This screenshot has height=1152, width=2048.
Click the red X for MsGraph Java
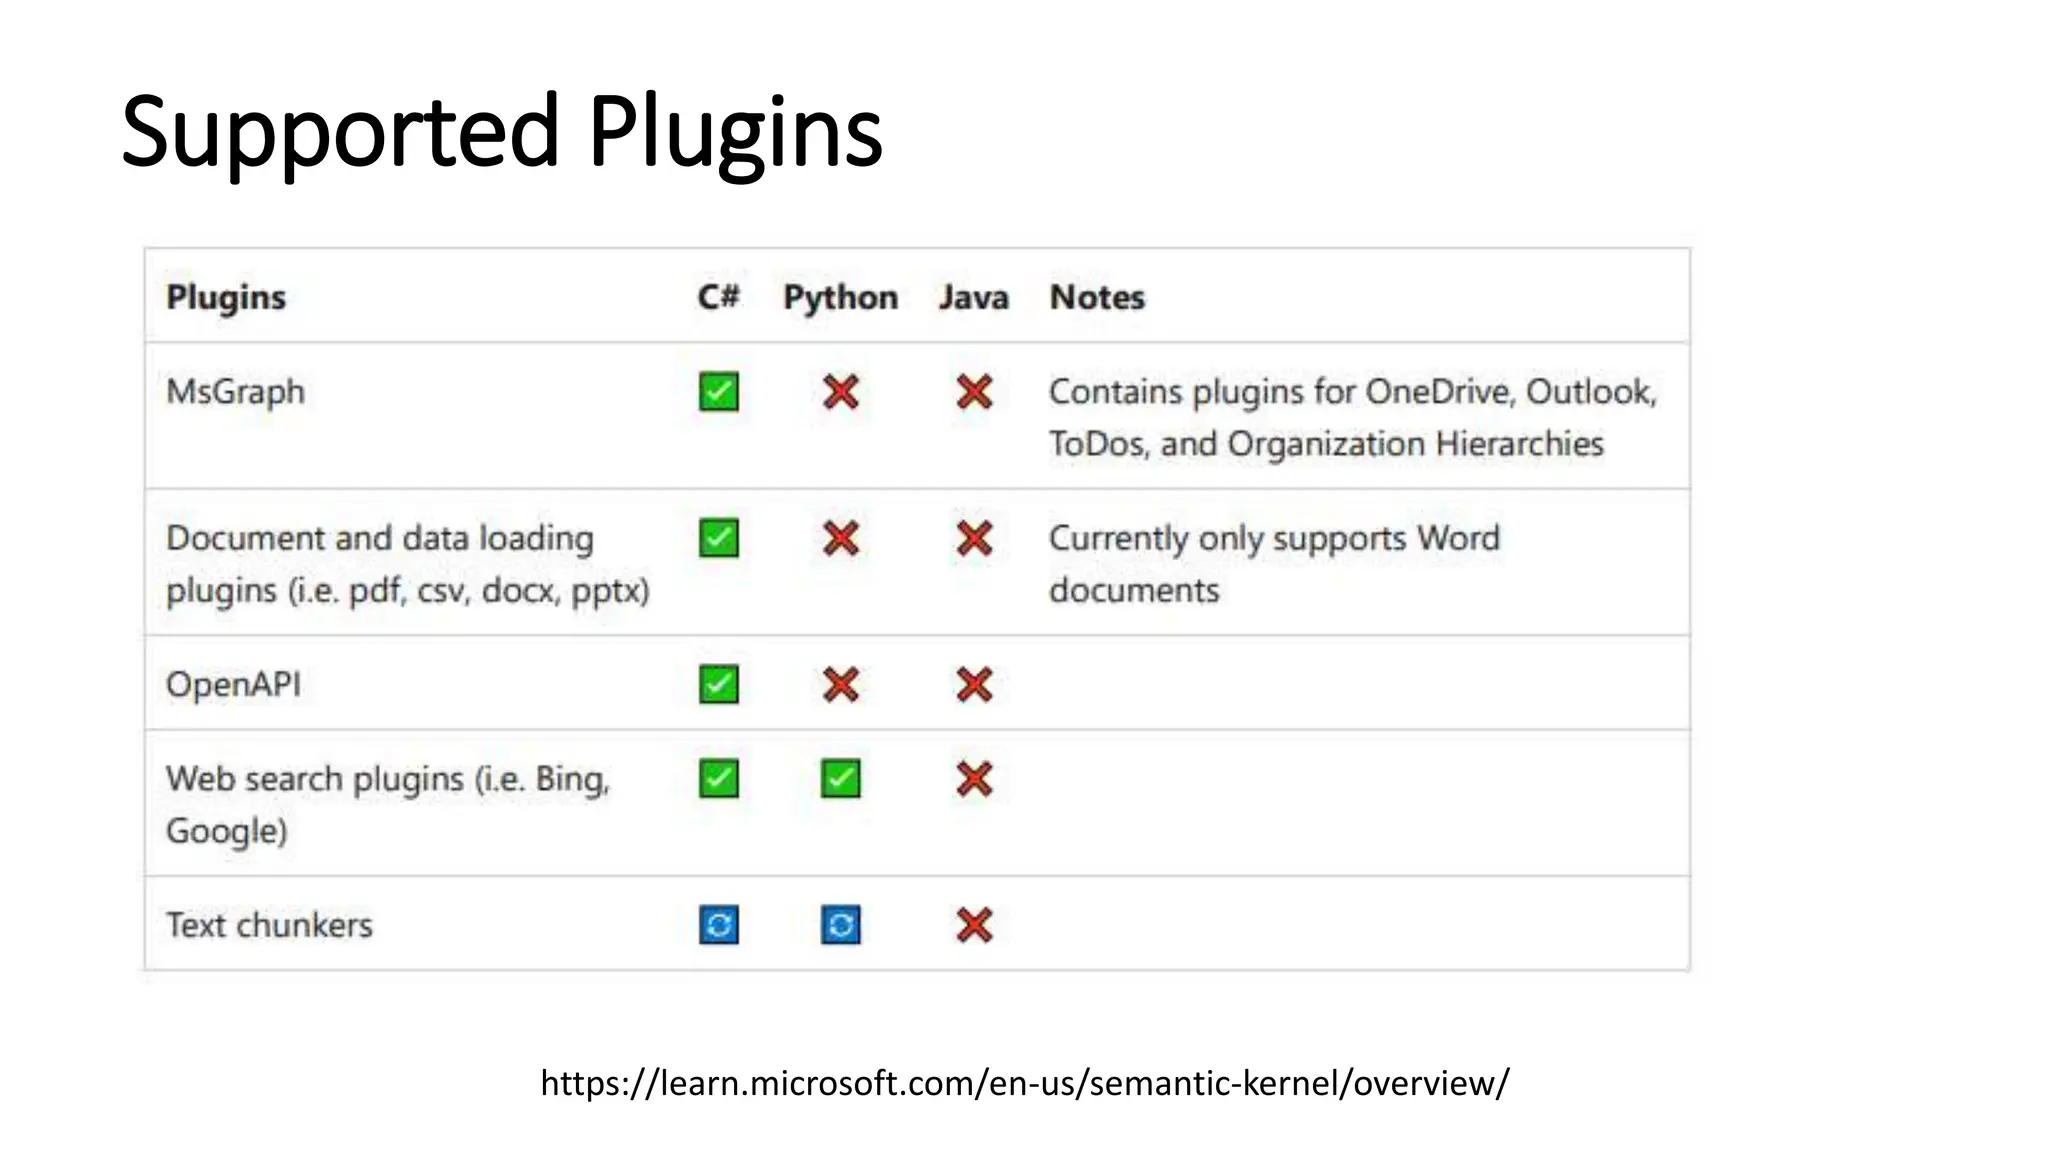(x=974, y=392)
